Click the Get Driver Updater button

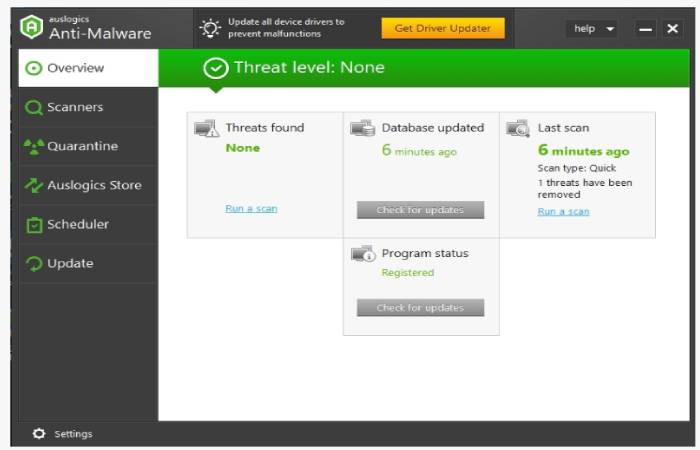[x=443, y=28]
